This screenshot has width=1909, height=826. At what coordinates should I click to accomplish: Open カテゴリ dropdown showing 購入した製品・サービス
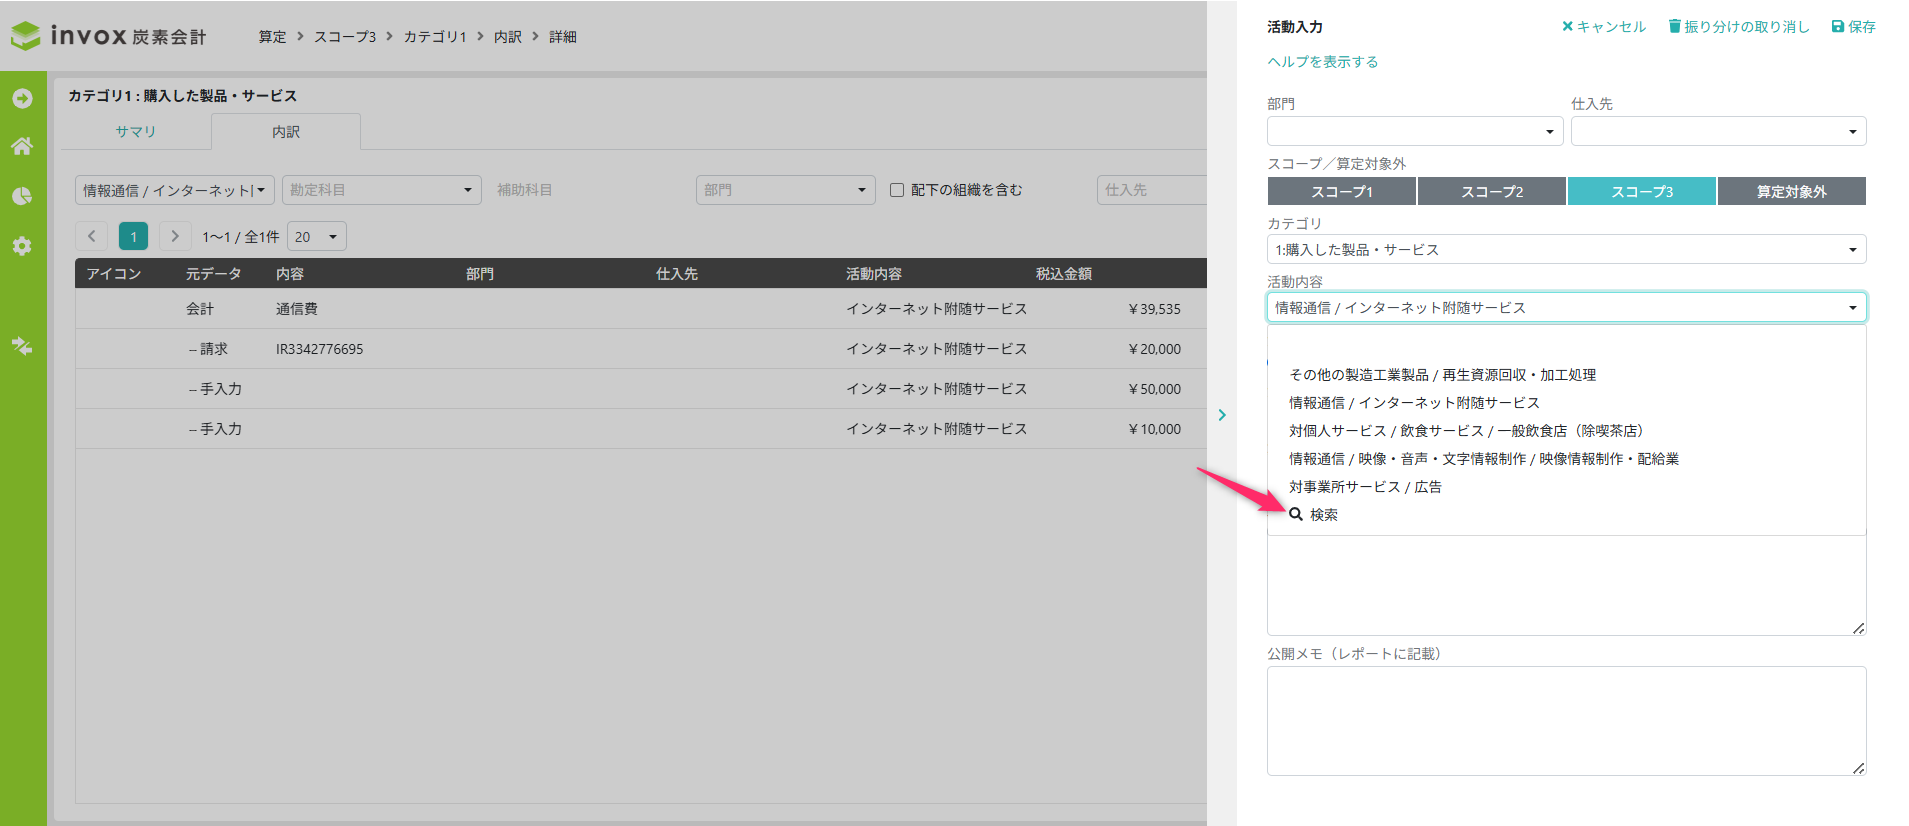click(x=1566, y=249)
